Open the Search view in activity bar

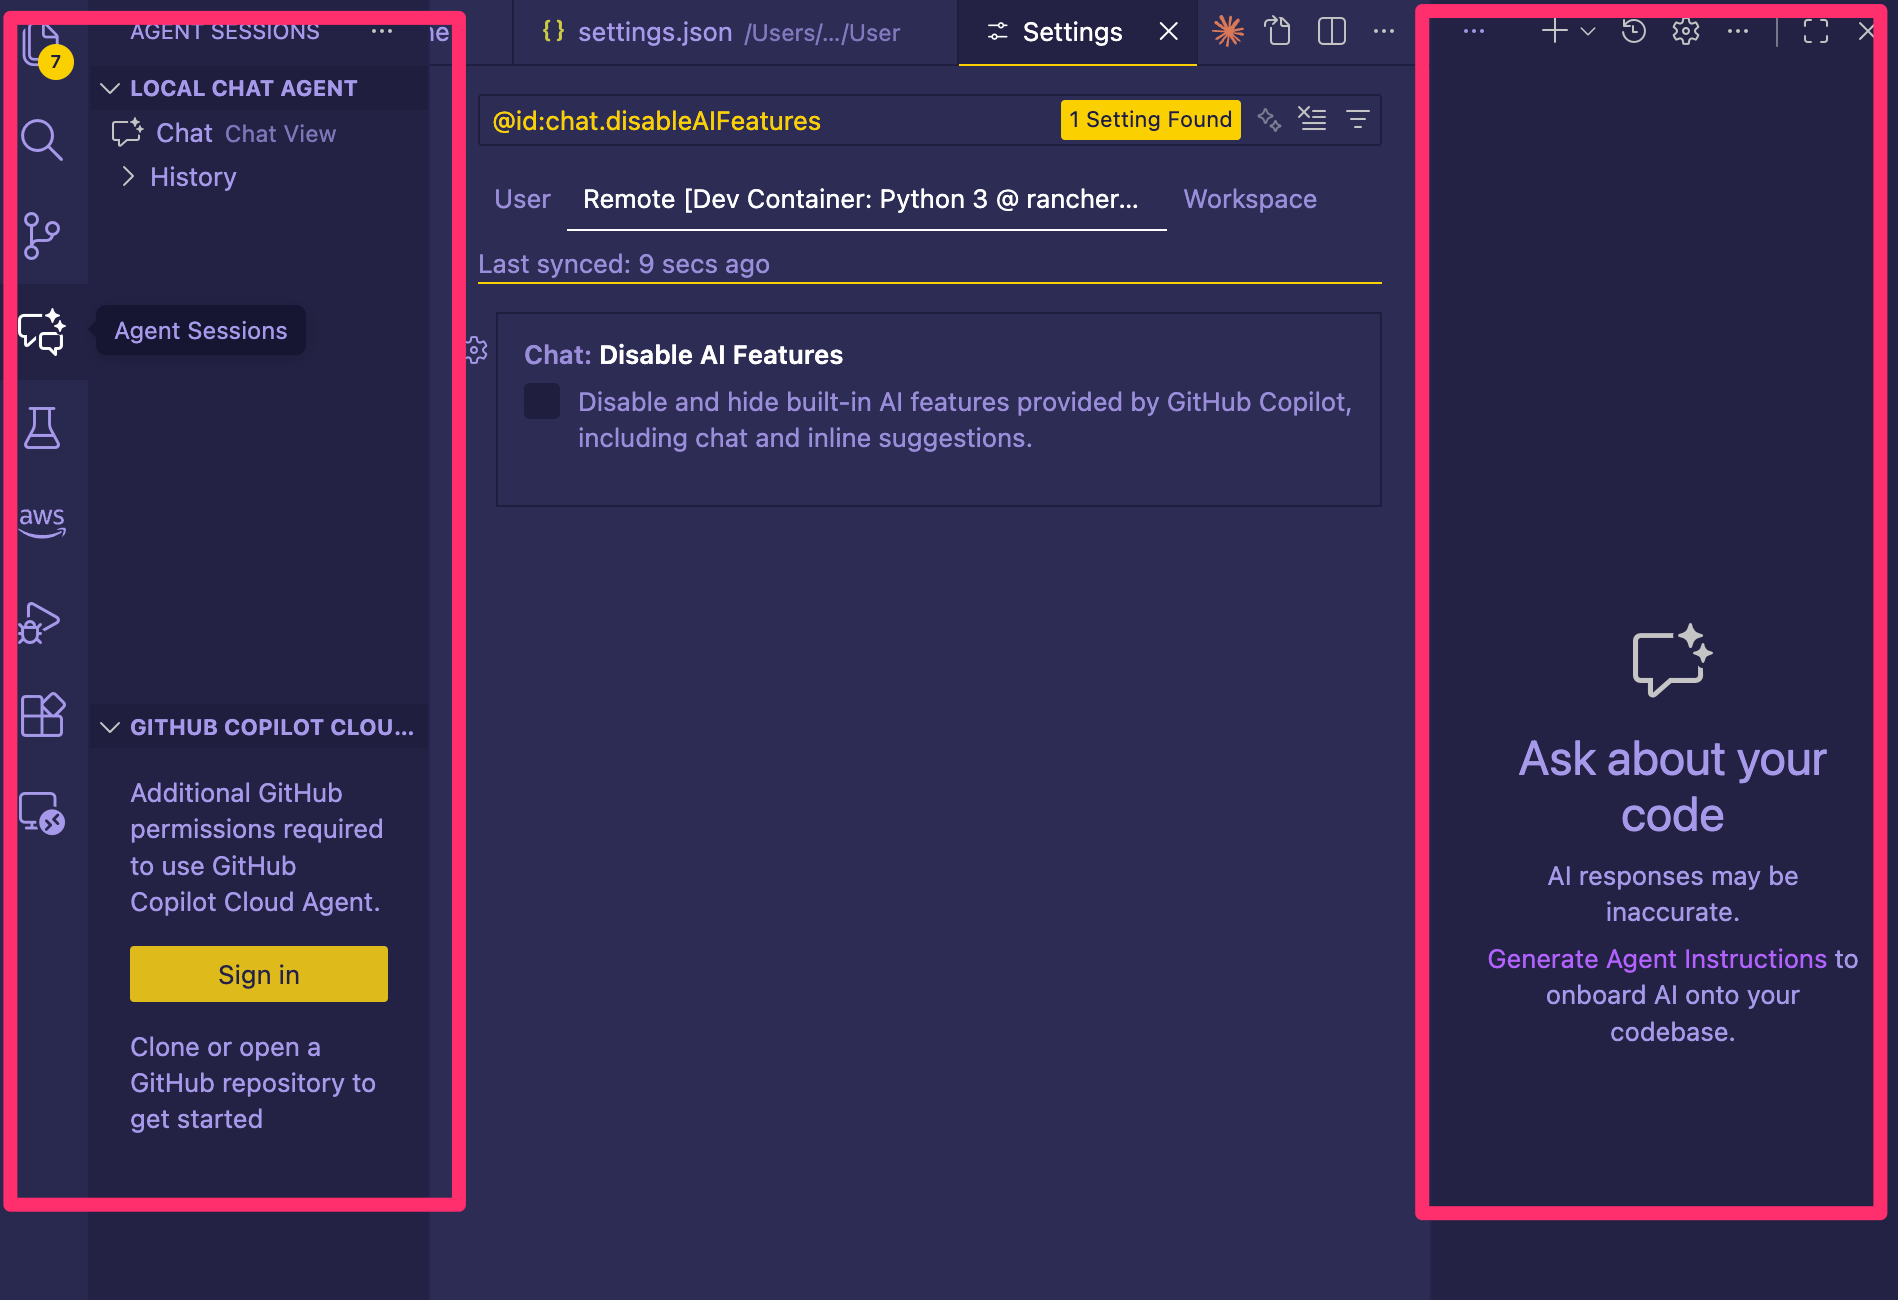tap(42, 141)
